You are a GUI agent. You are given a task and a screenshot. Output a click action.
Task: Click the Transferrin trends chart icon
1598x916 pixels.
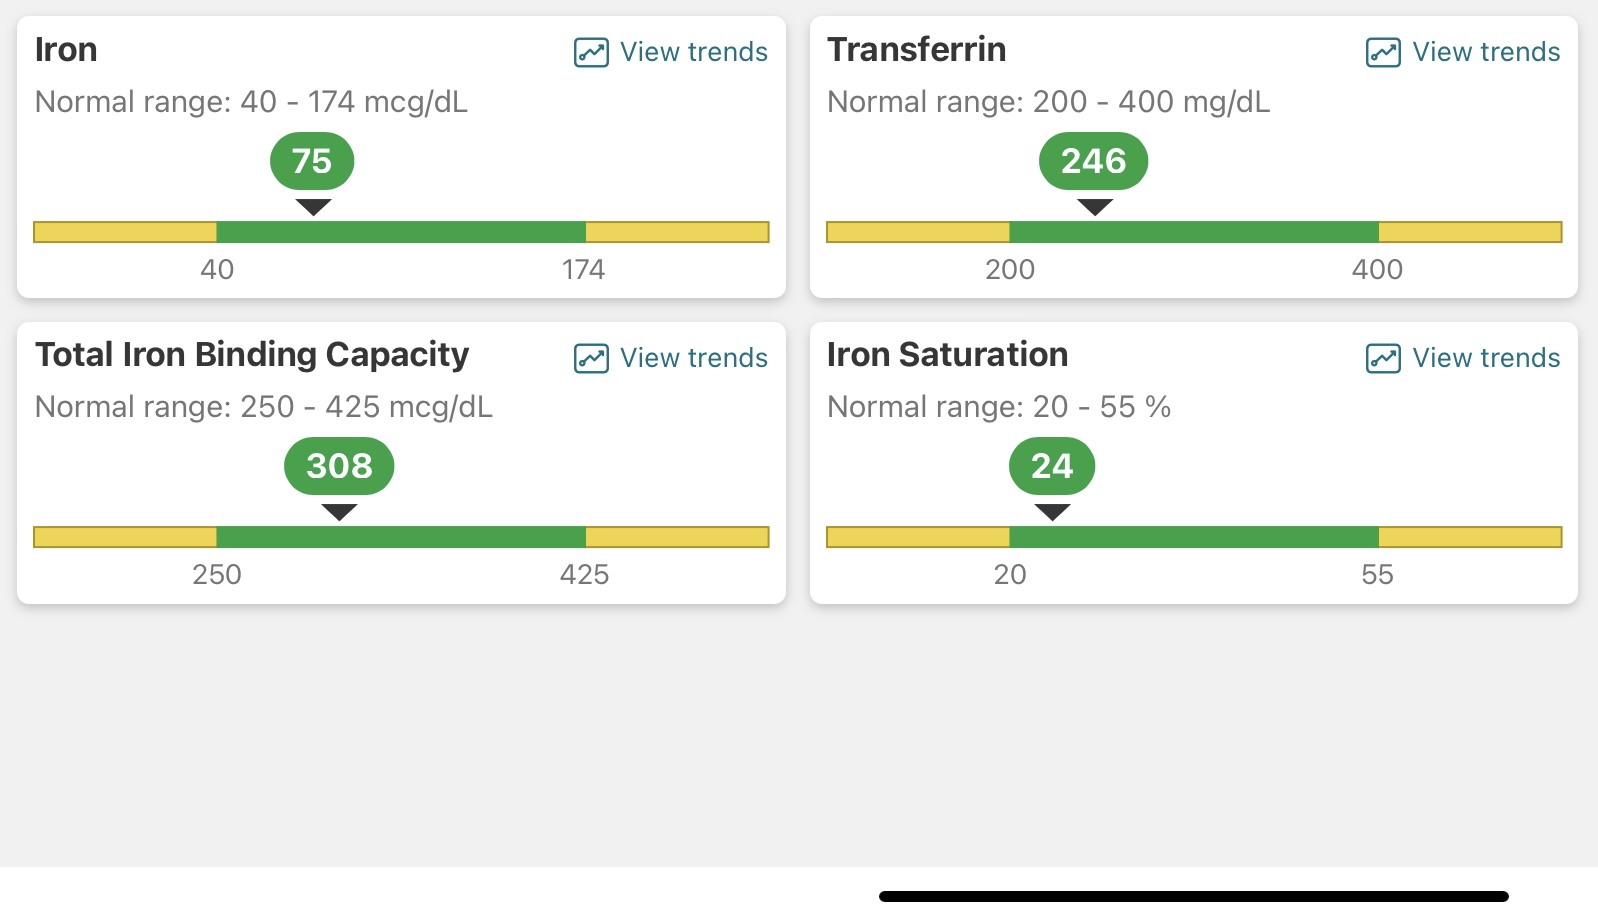click(1383, 52)
